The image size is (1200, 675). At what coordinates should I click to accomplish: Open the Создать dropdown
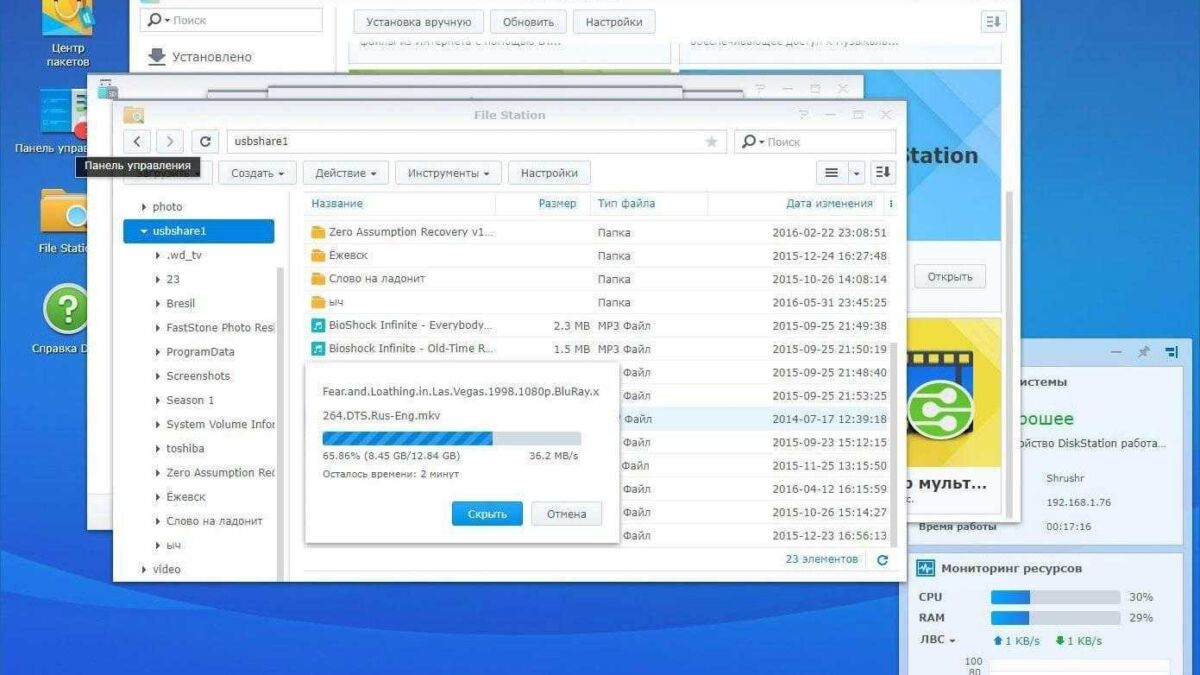tap(257, 173)
